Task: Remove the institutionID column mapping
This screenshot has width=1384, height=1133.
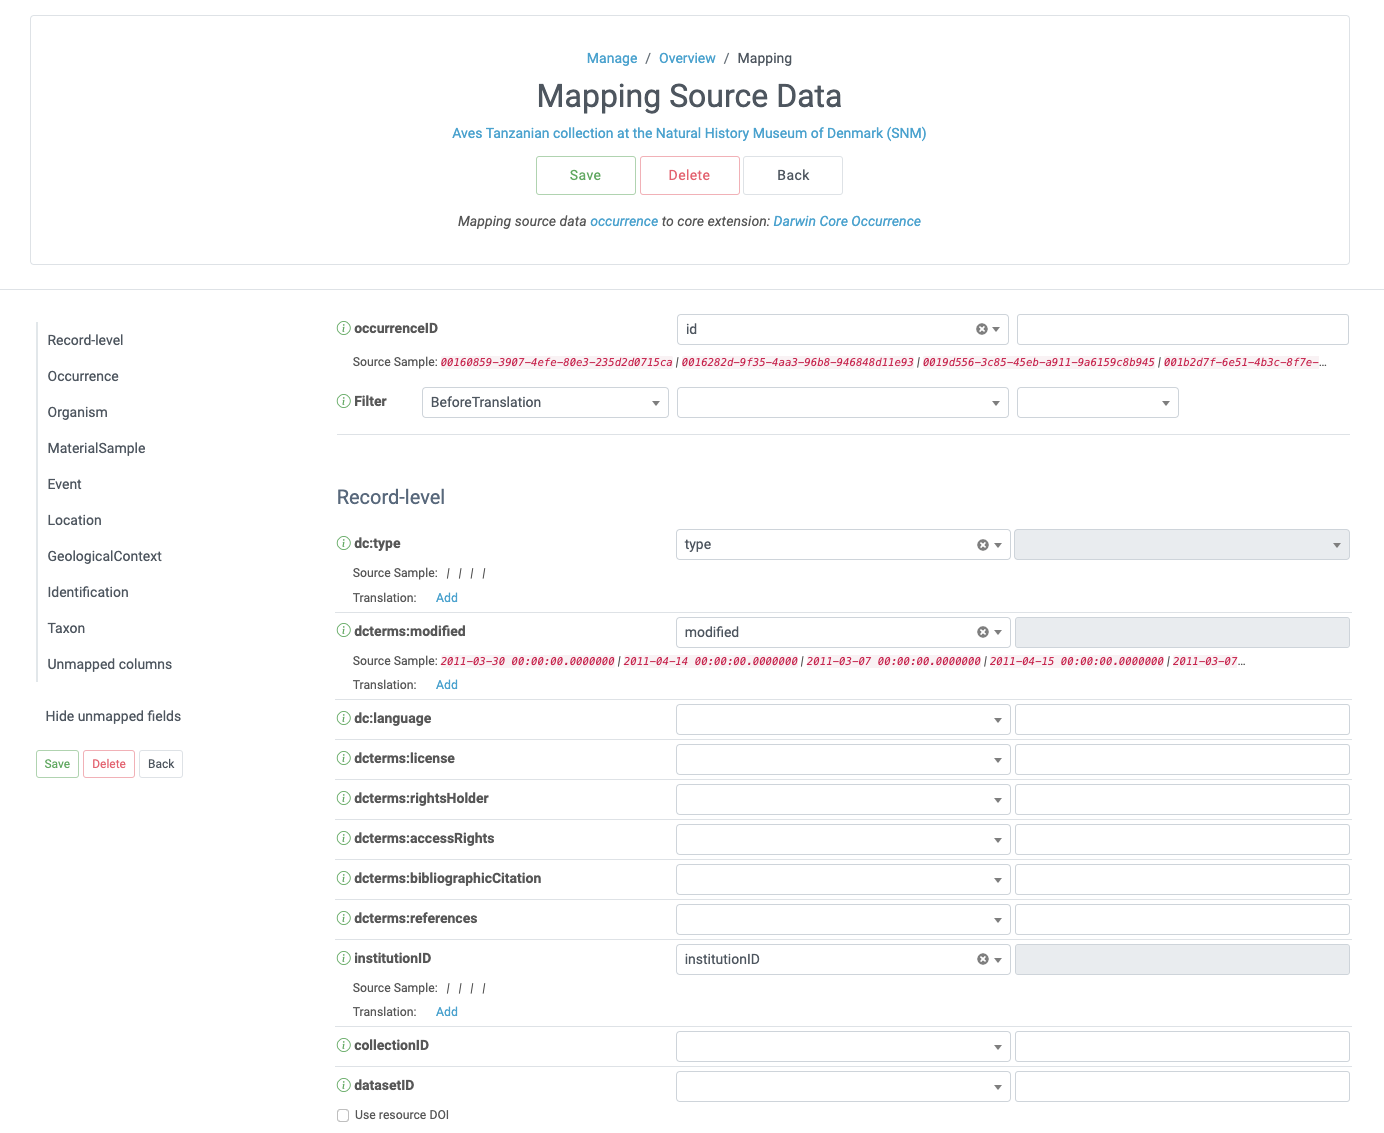Action: pyautogui.click(x=980, y=958)
